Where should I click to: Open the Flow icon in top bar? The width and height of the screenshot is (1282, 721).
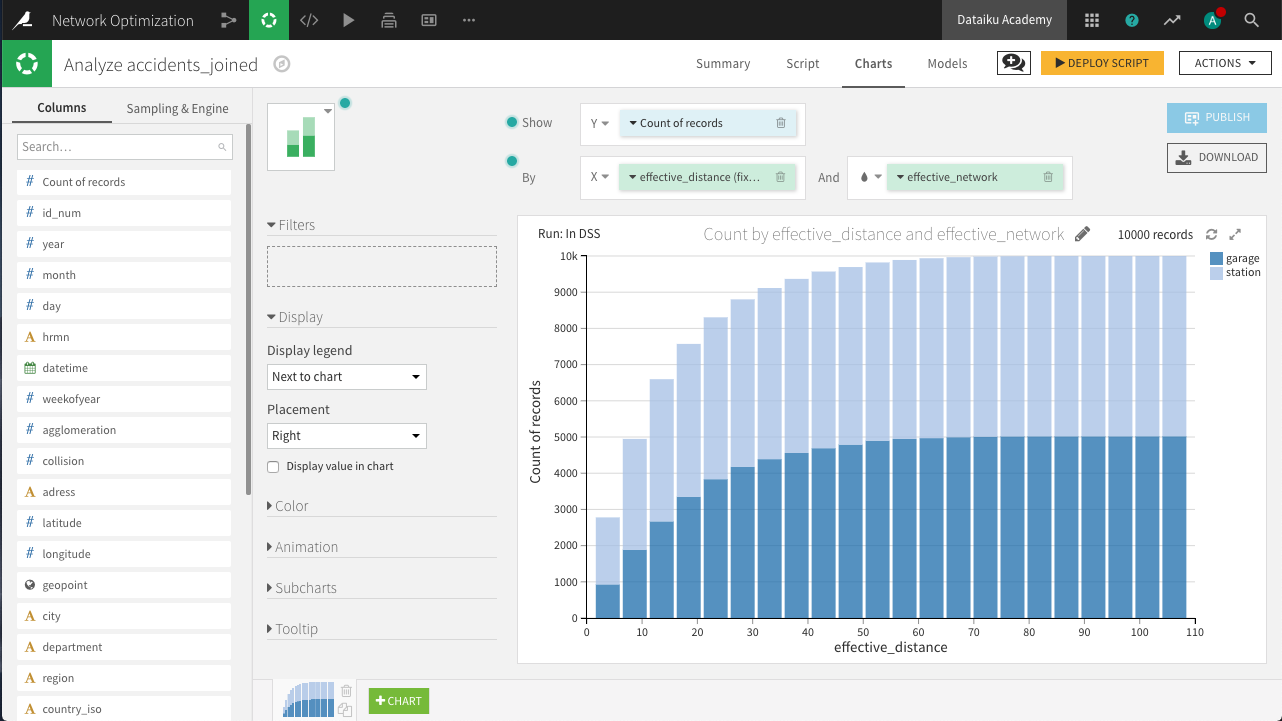(229, 20)
